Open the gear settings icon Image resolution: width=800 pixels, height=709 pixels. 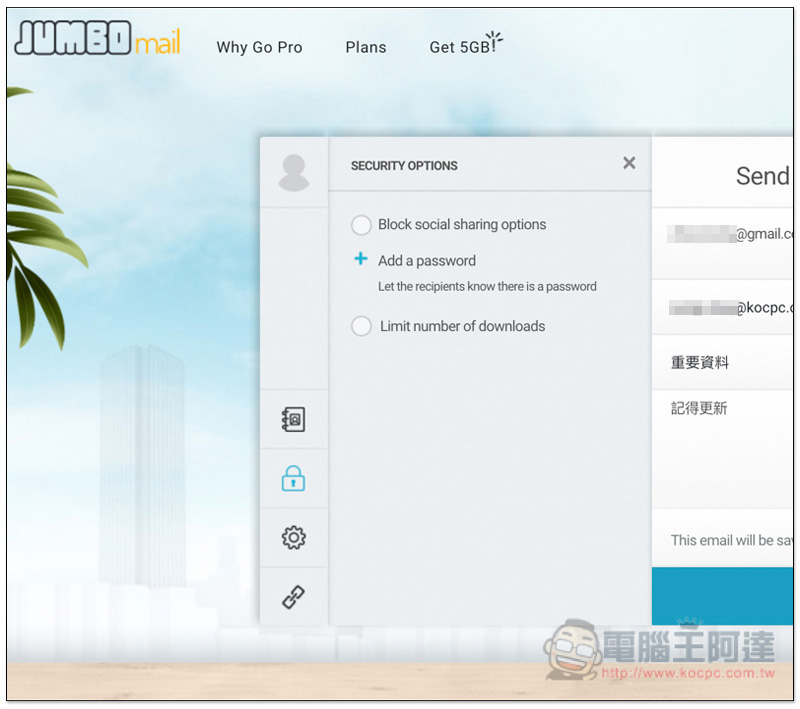click(293, 538)
